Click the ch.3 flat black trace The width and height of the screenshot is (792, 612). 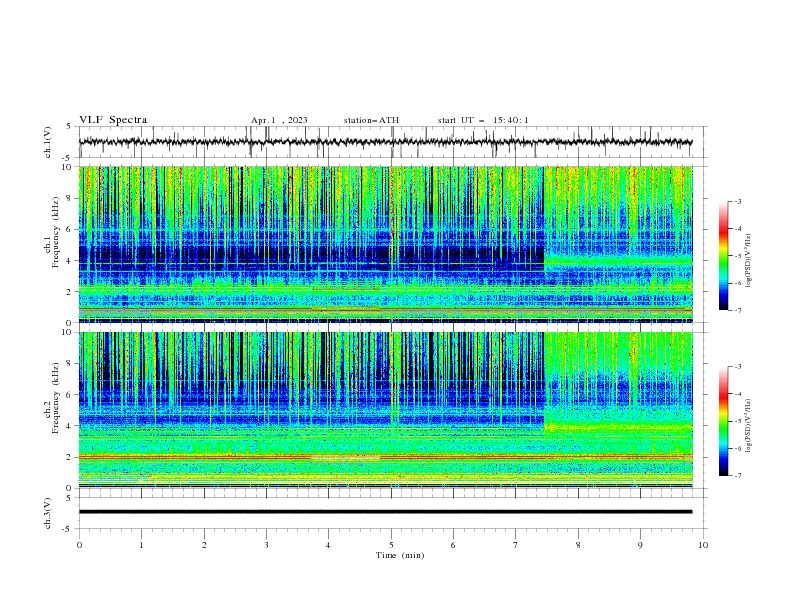point(385,512)
